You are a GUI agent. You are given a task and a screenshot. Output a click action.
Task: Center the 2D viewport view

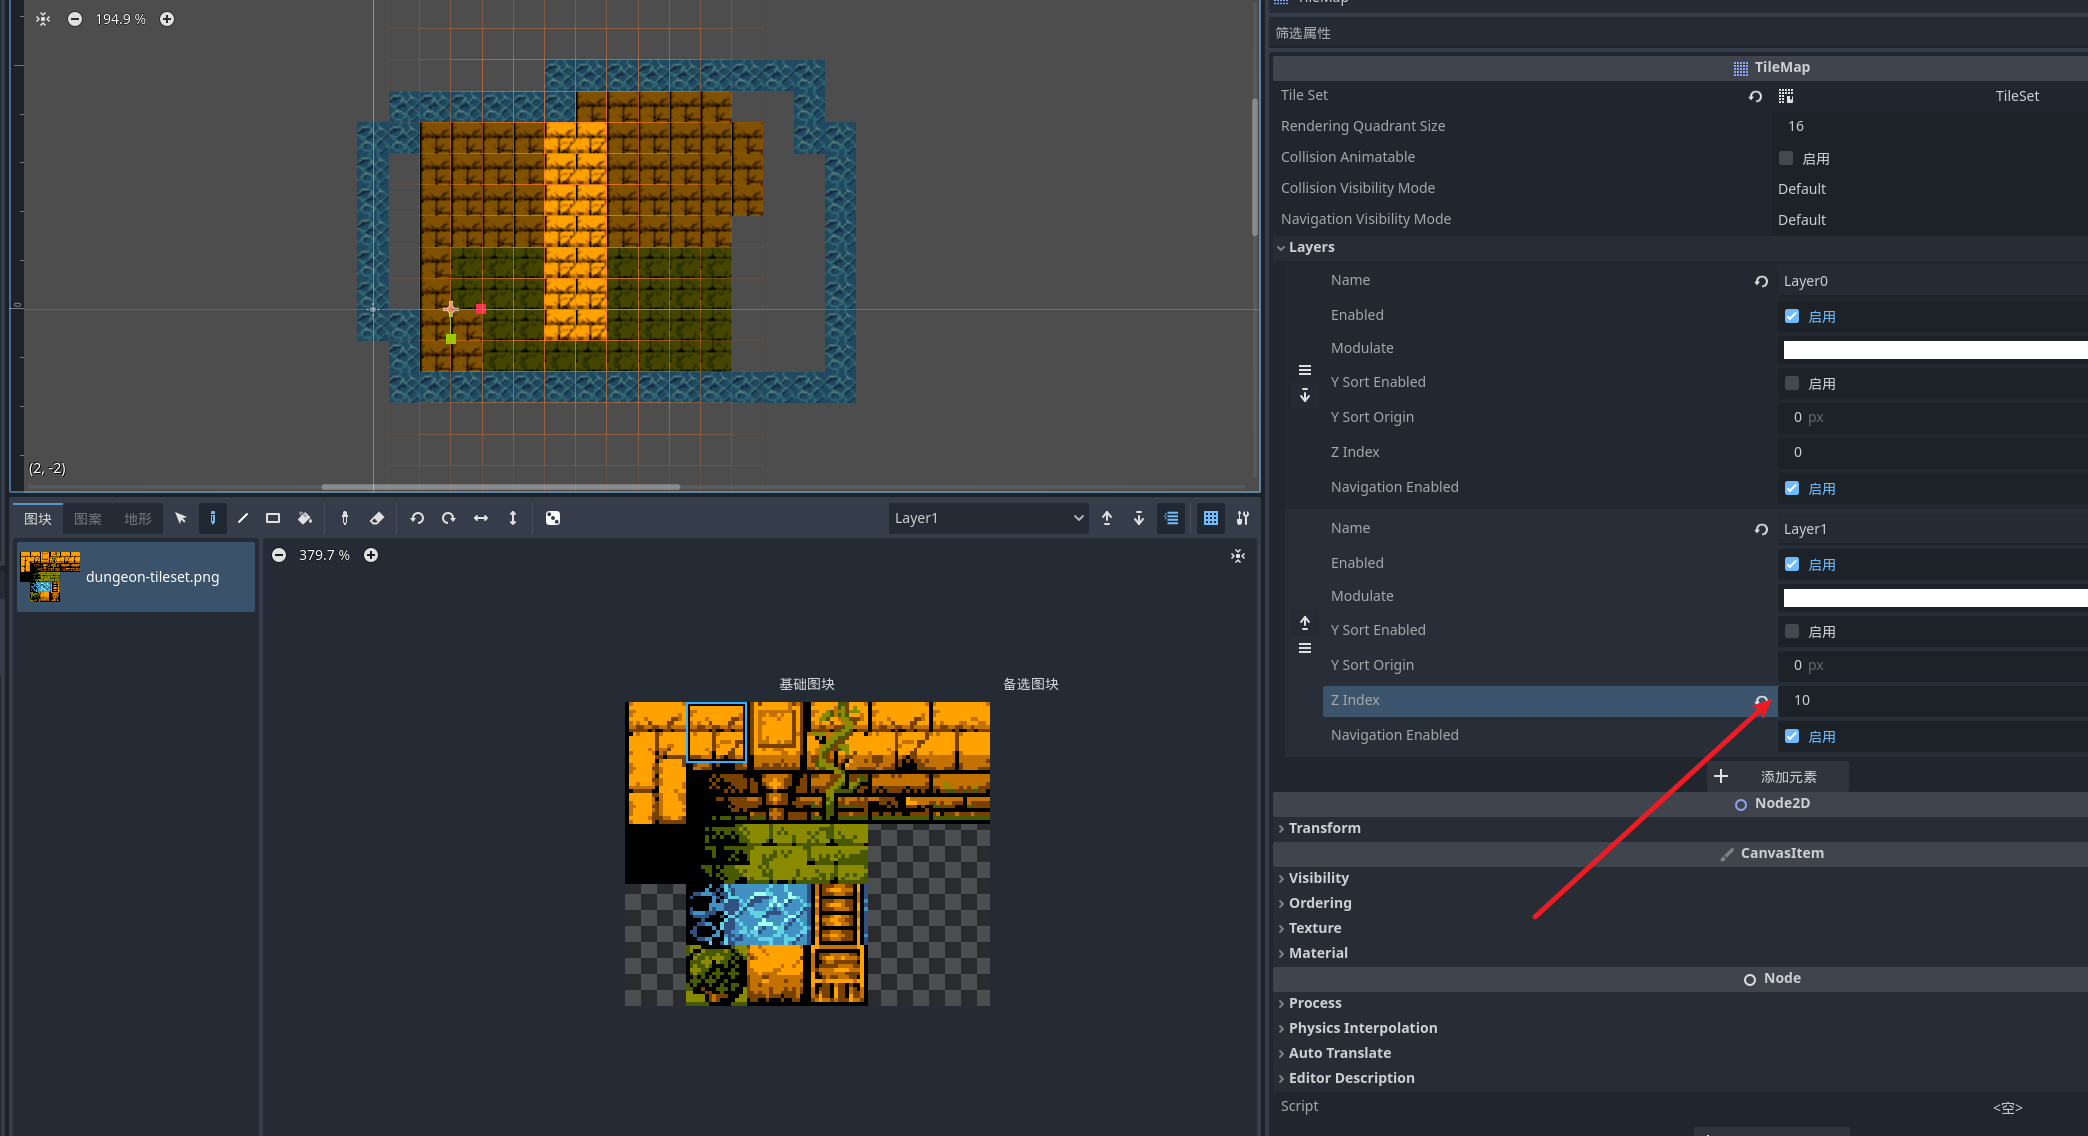pyautogui.click(x=43, y=19)
